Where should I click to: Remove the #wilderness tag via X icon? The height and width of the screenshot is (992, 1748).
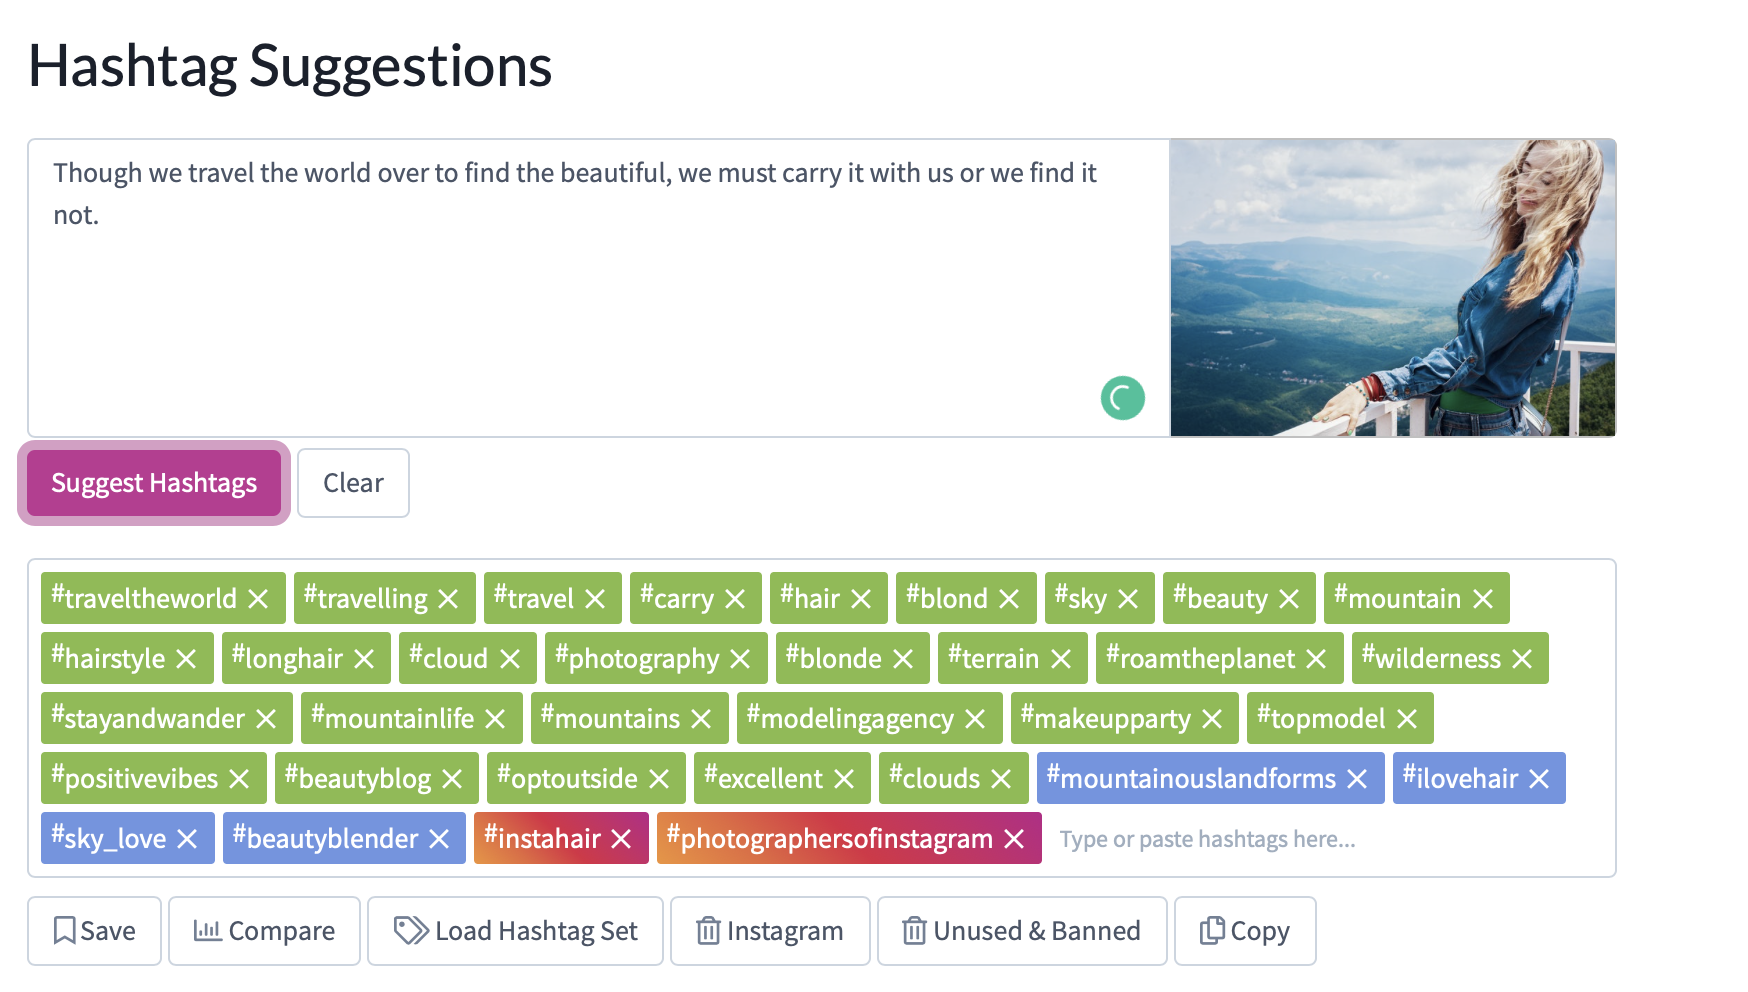pyautogui.click(x=1522, y=659)
